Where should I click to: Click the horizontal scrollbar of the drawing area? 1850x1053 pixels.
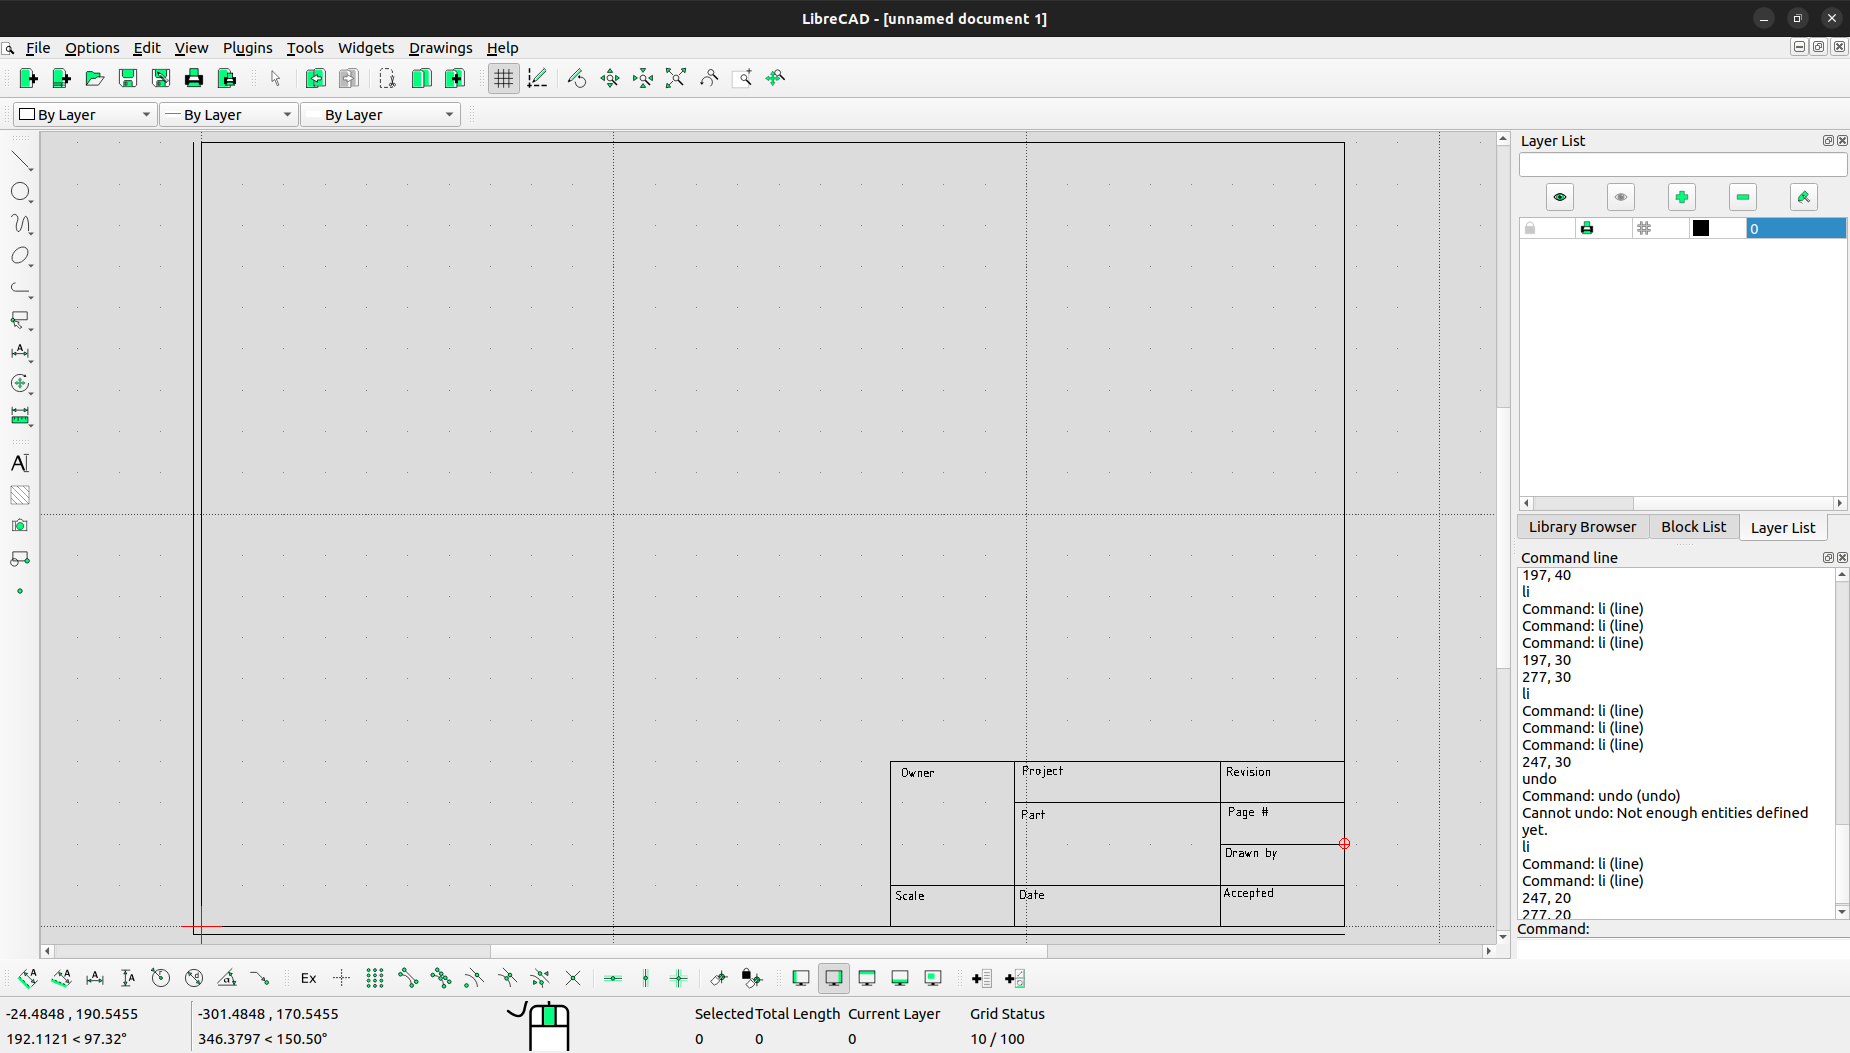point(768,951)
